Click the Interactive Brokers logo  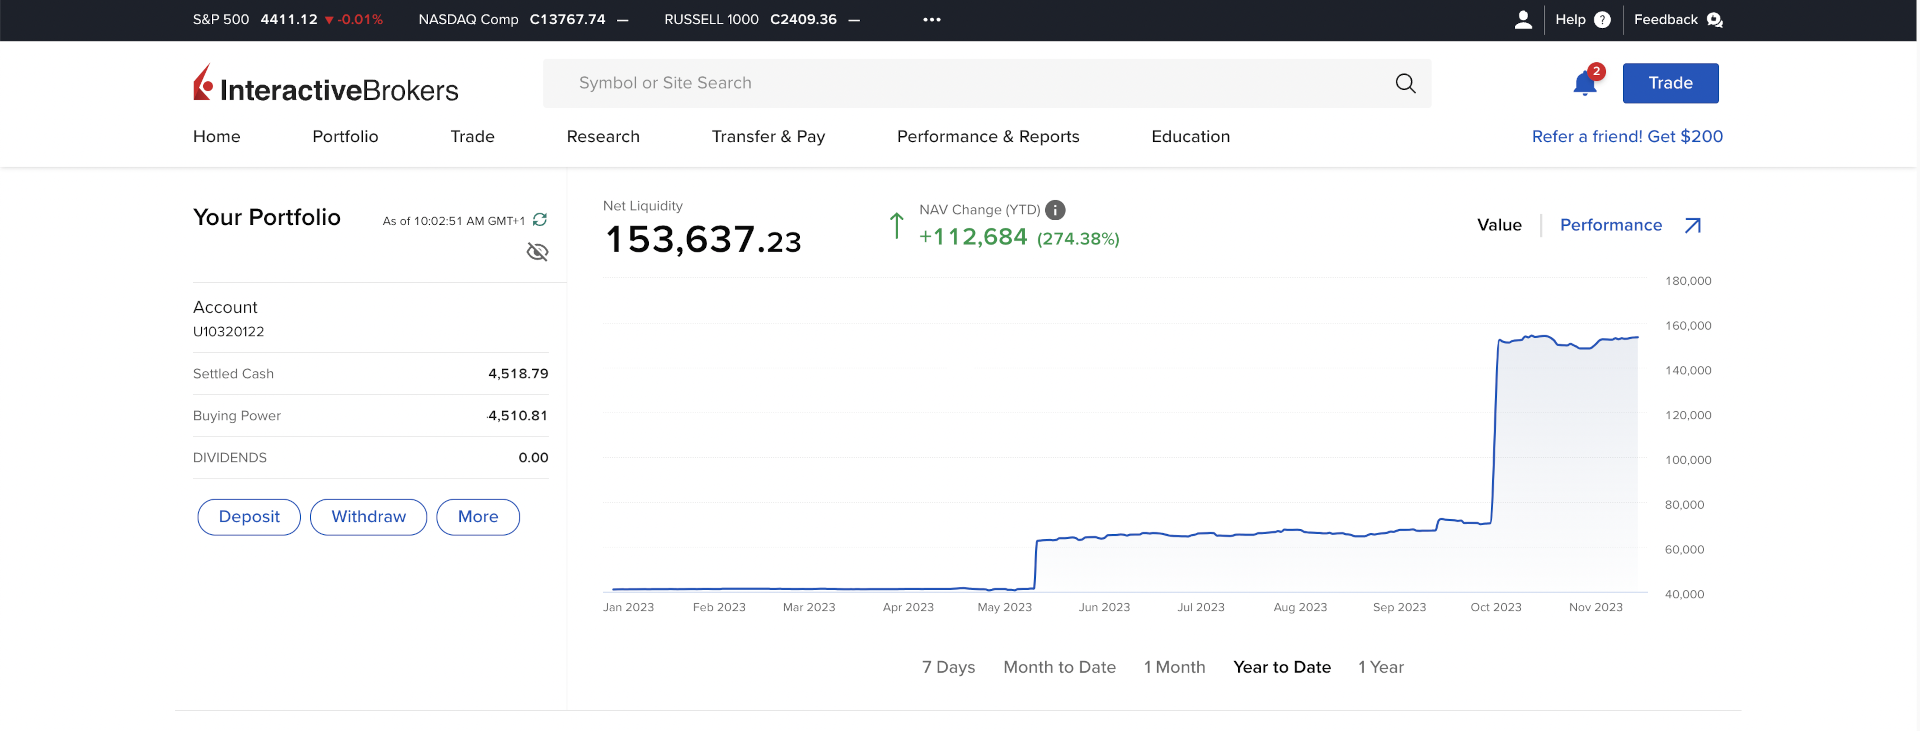click(x=325, y=86)
